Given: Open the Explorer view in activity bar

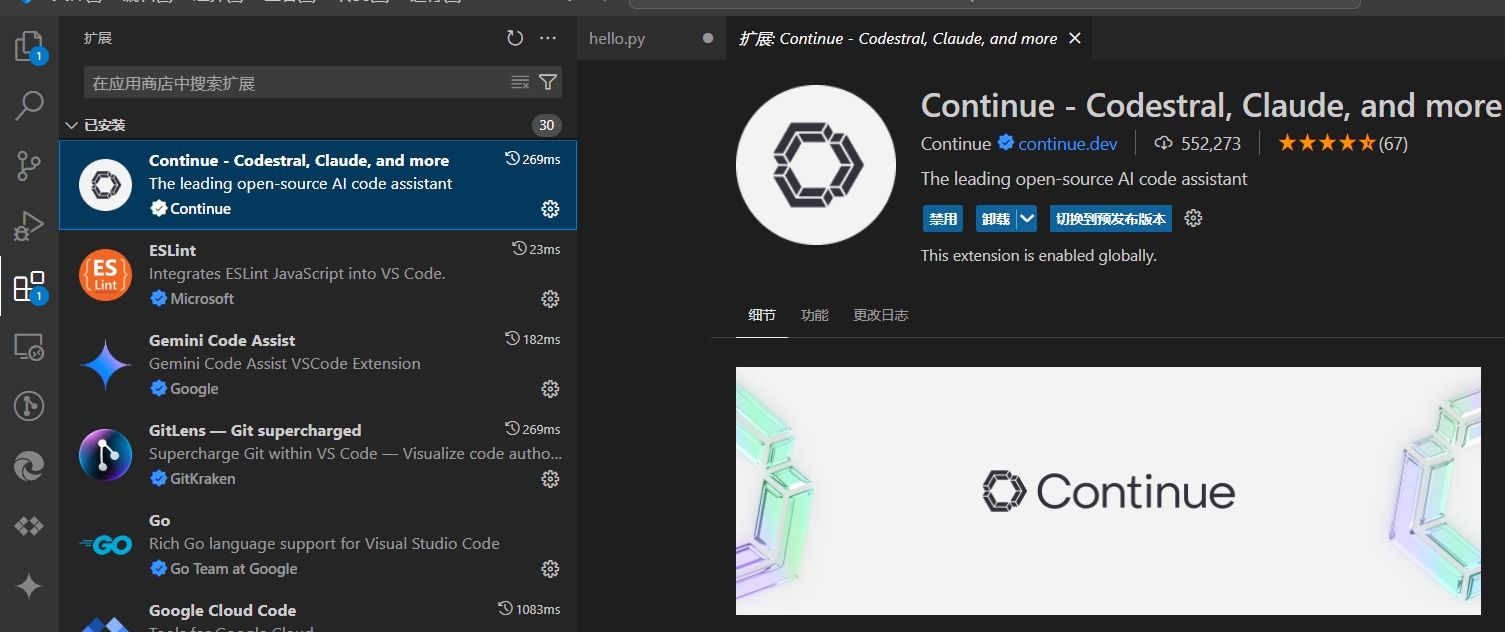Looking at the screenshot, I should point(29,47).
